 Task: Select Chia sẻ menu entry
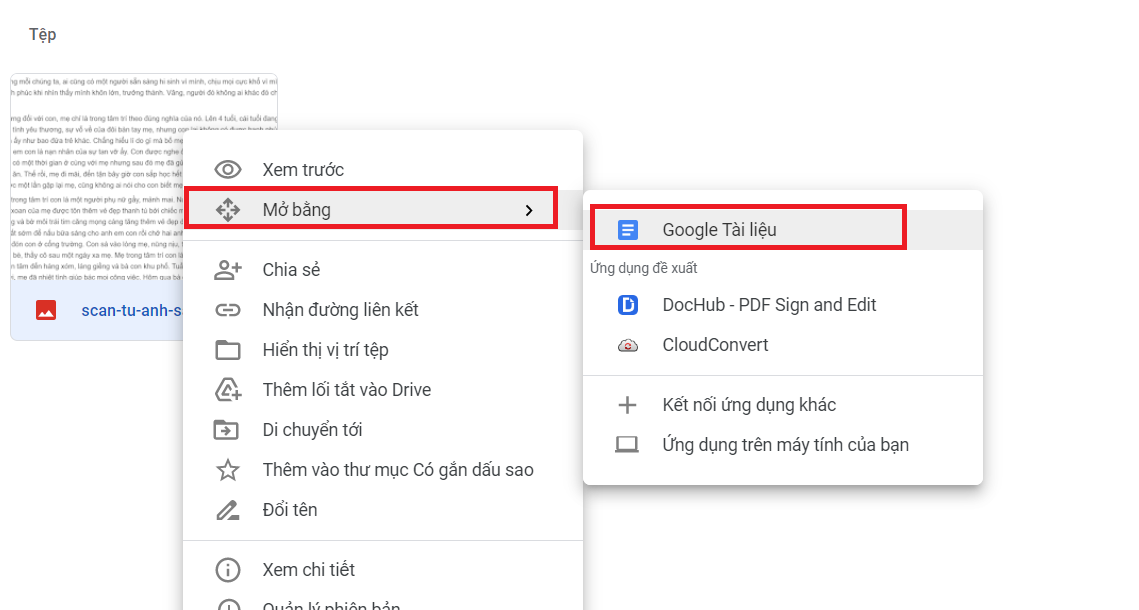(383, 270)
